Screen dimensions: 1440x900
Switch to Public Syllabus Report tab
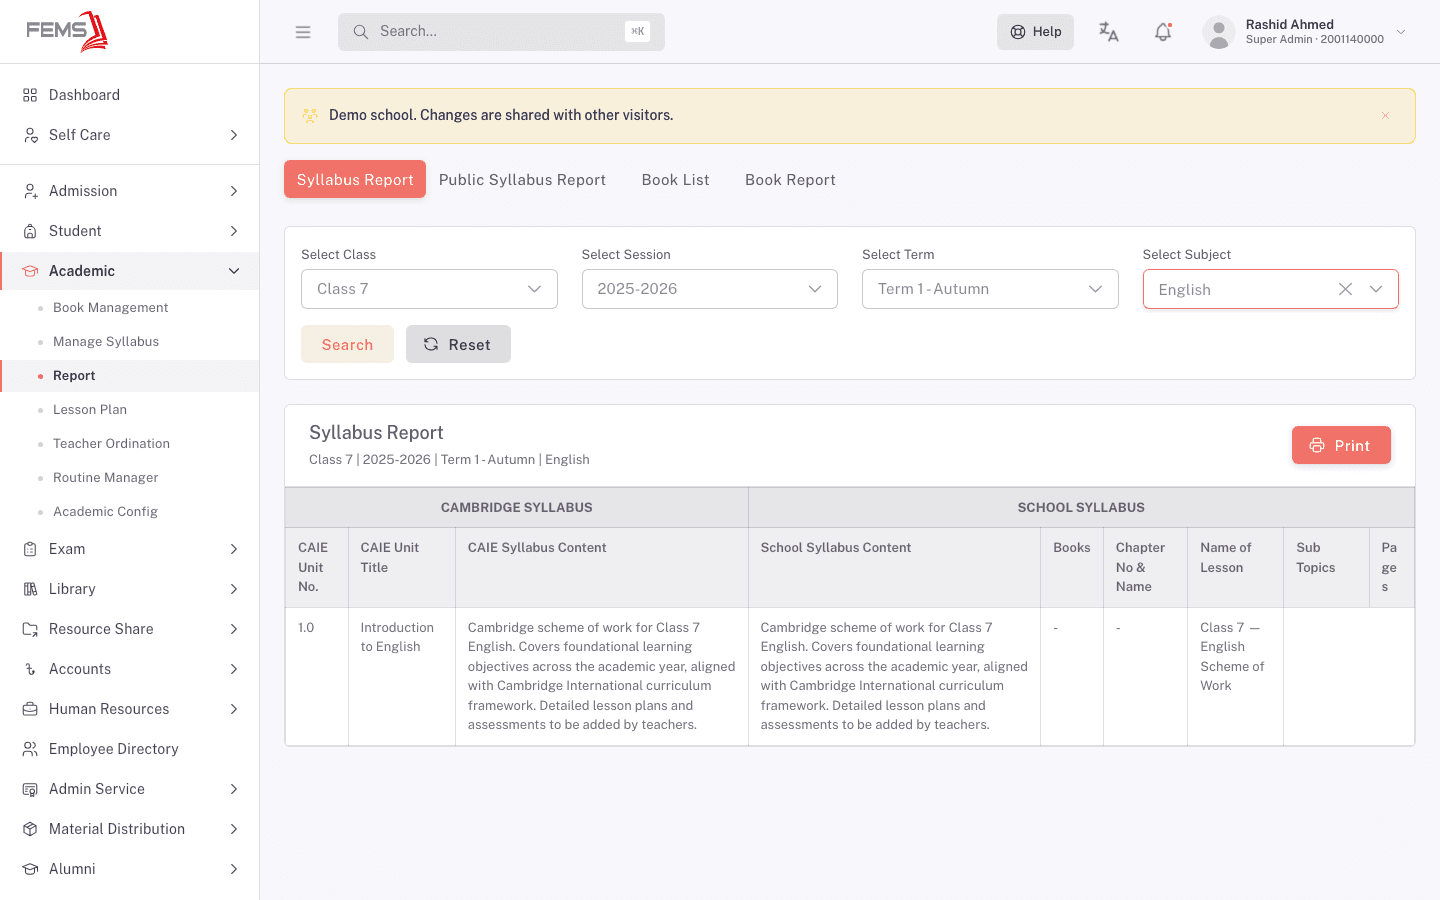pyautogui.click(x=522, y=180)
